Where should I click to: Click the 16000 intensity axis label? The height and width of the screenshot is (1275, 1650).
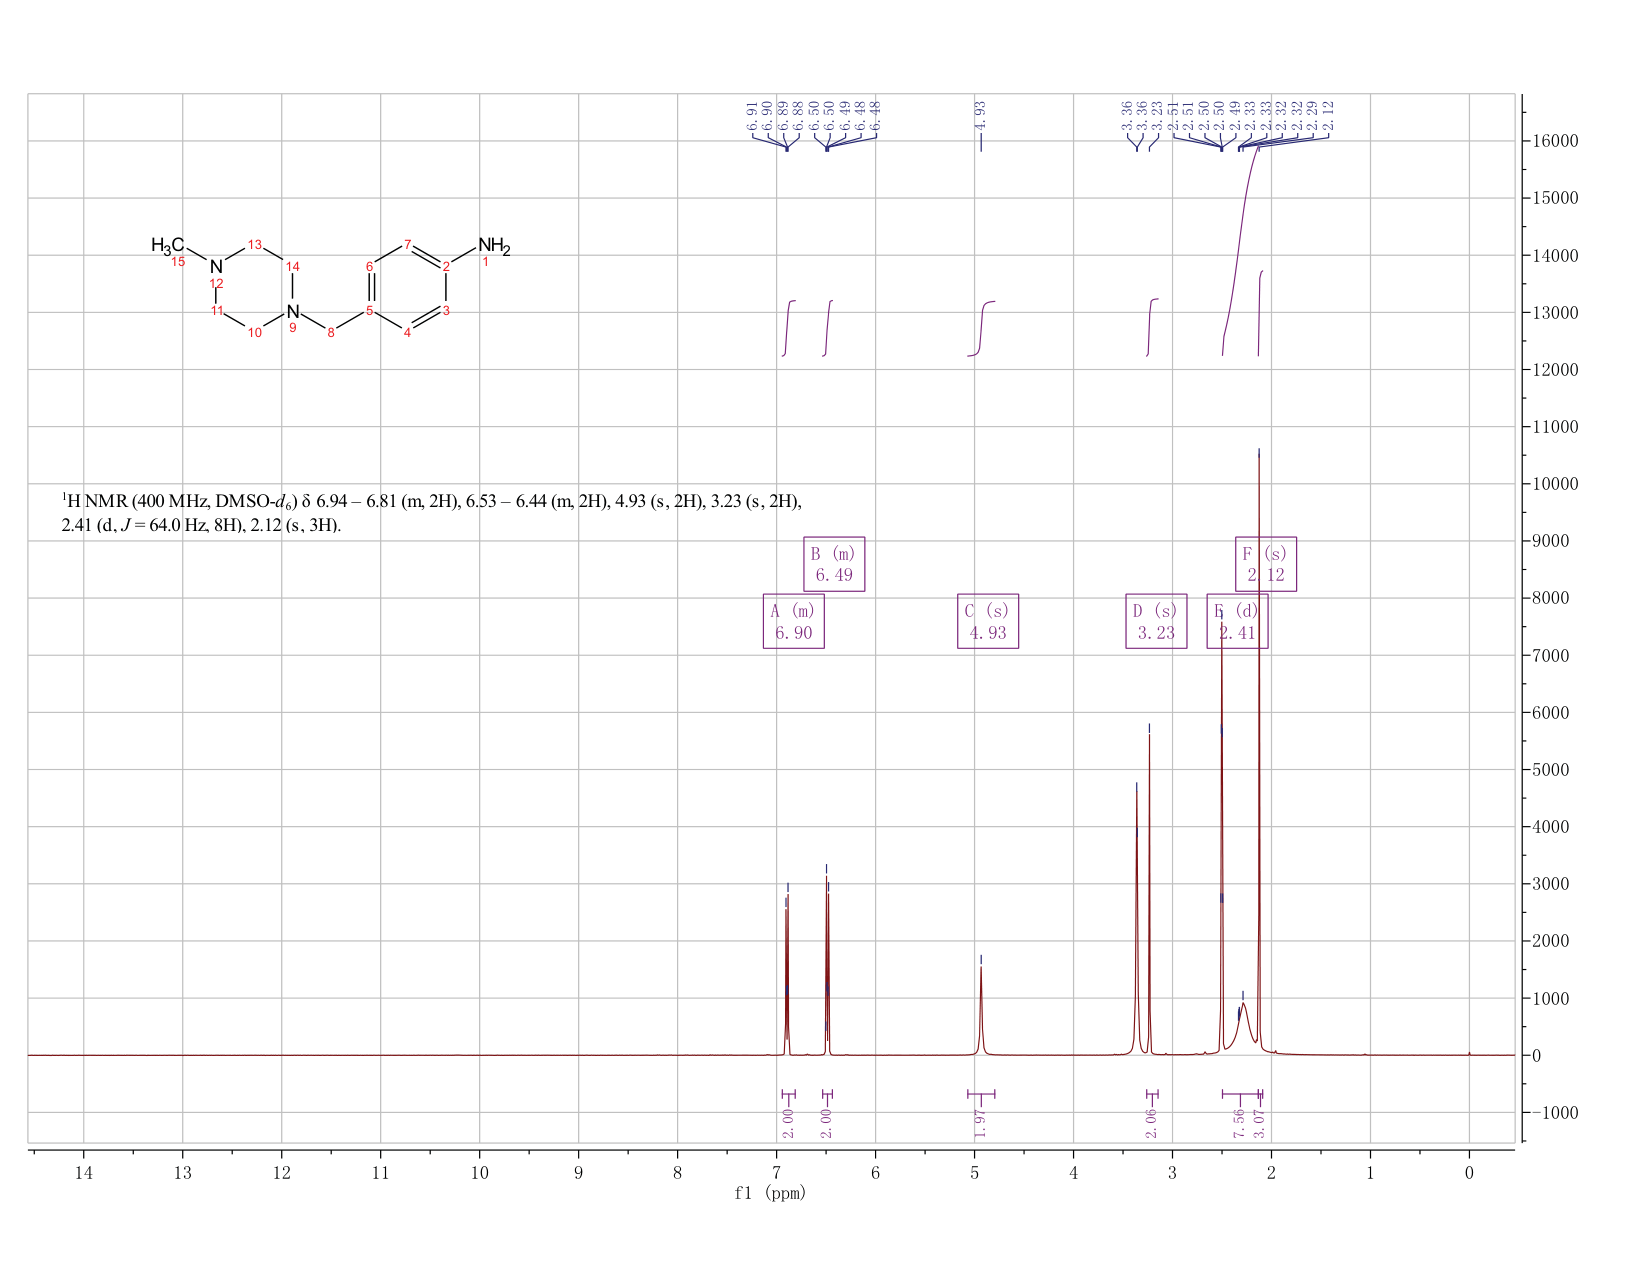pyautogui.click(x=1555, y=141)
